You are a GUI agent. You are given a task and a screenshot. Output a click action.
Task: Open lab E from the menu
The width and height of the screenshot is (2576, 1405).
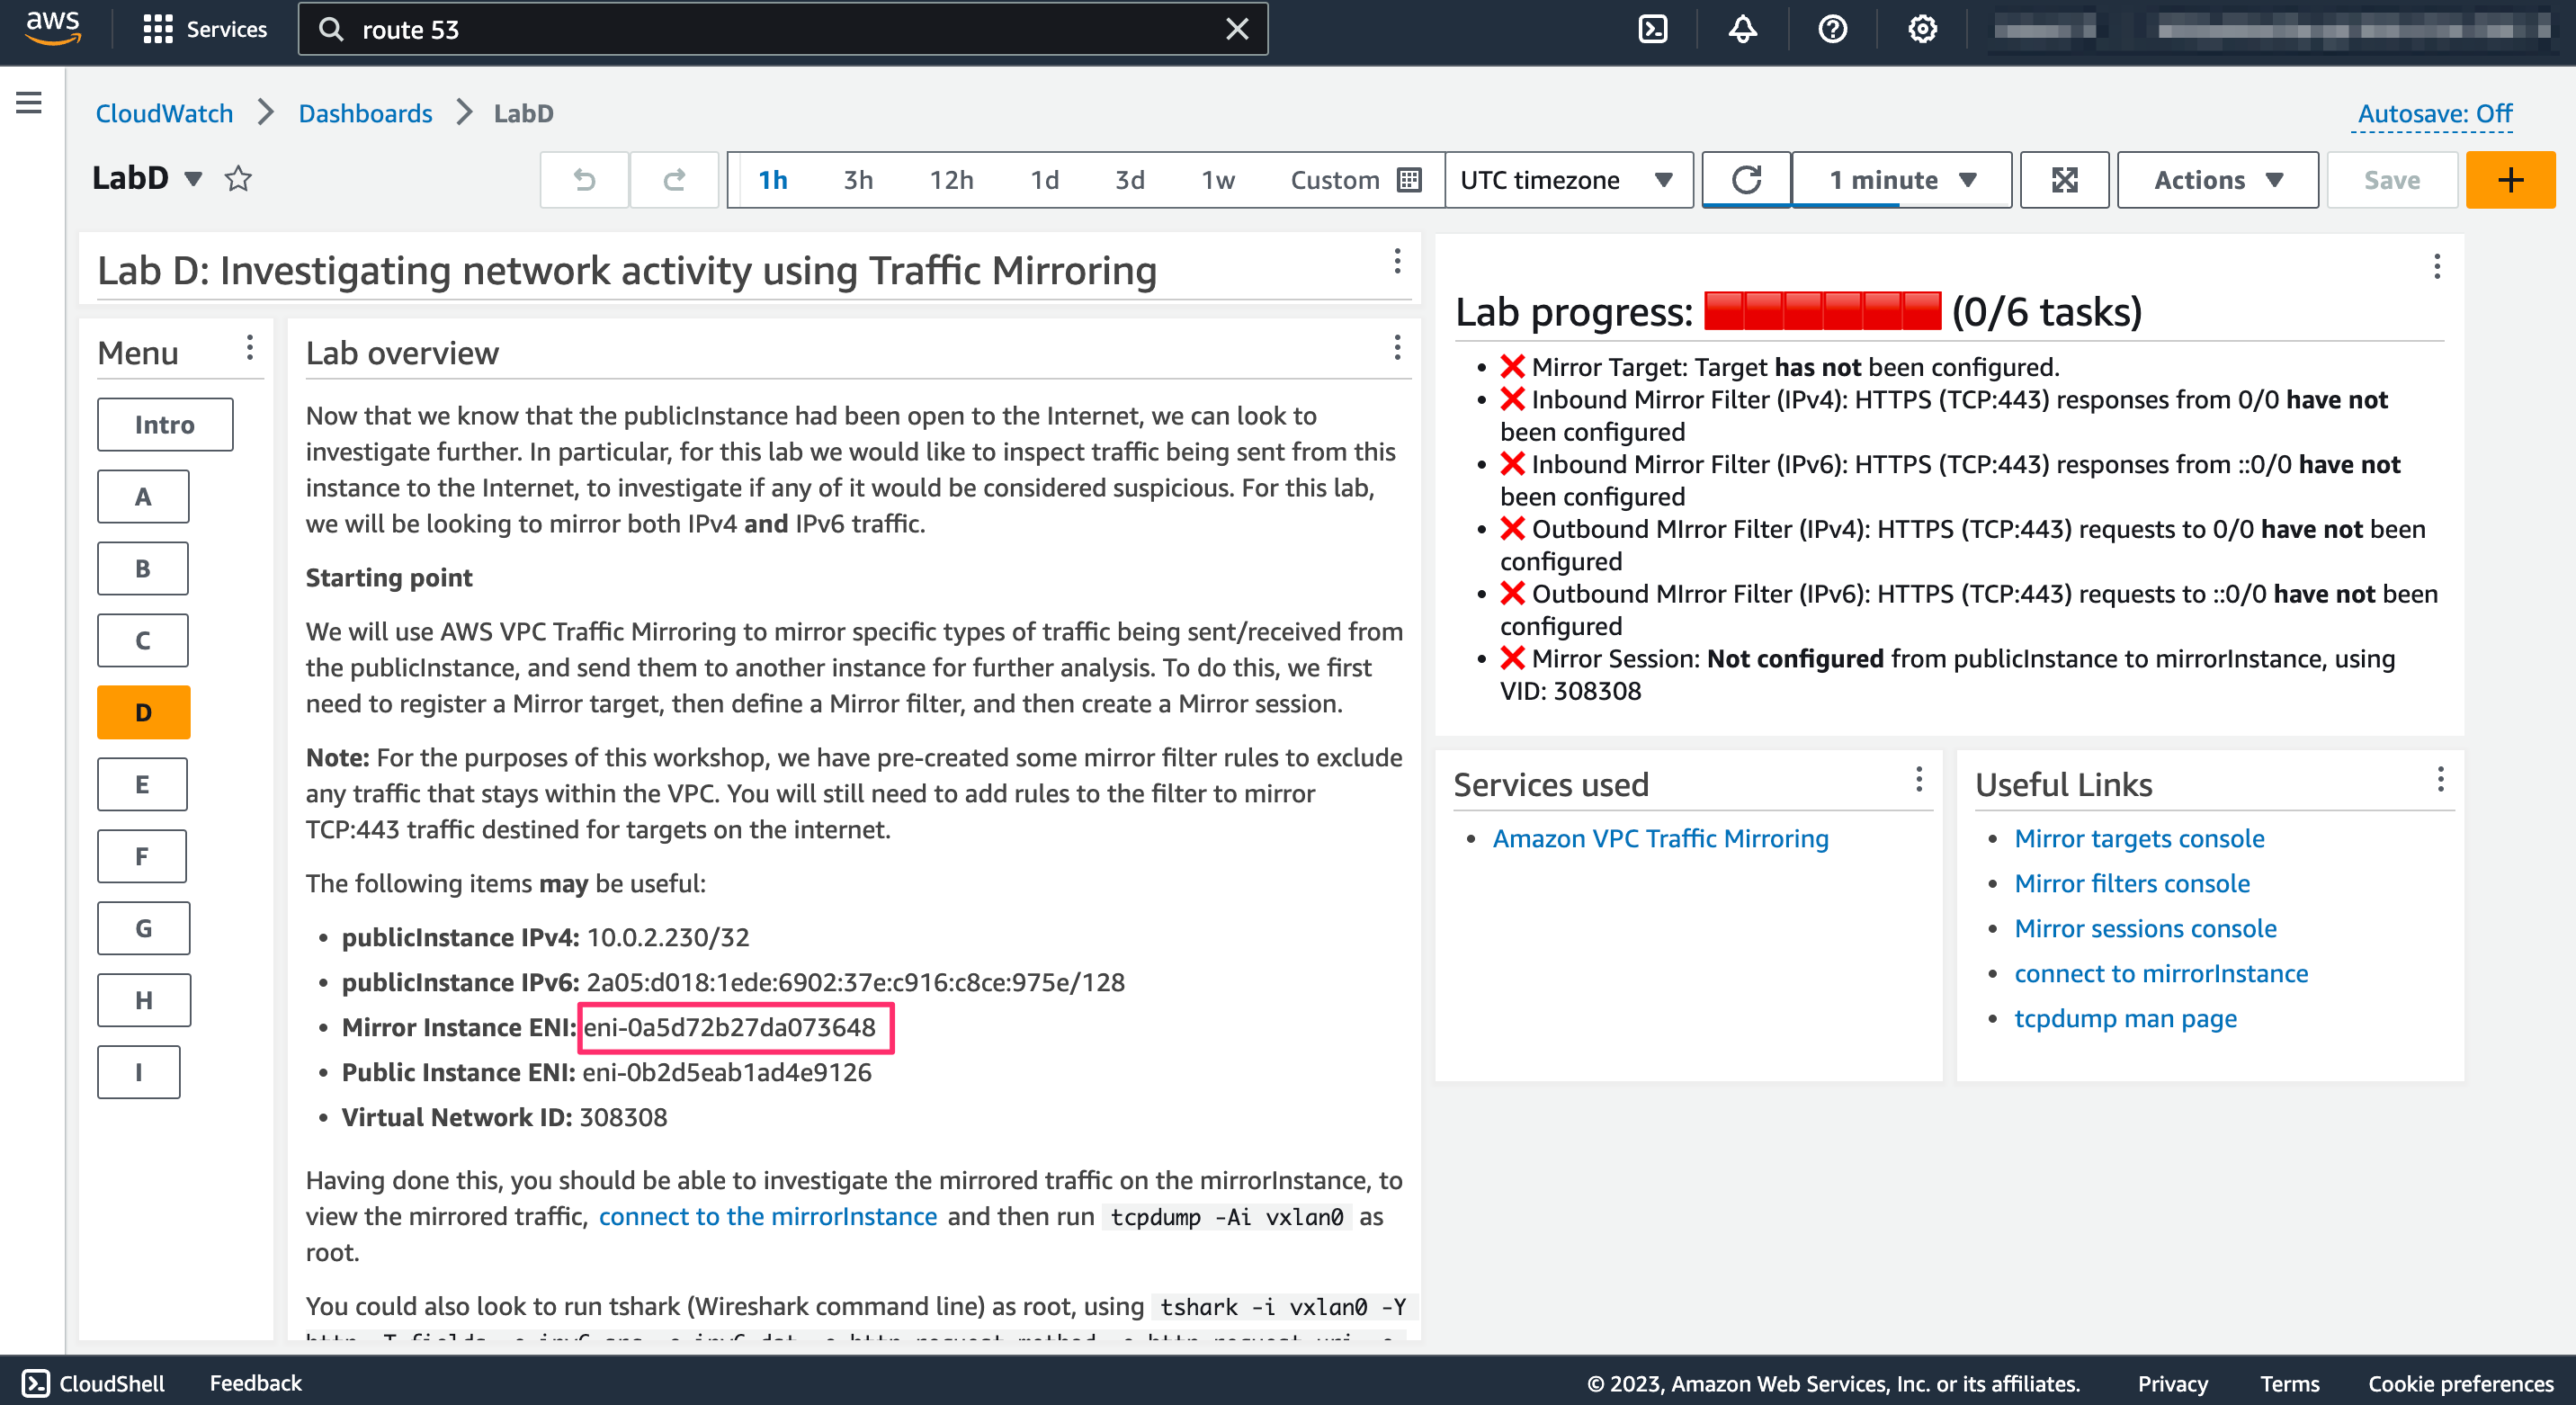tap(142, 784)
